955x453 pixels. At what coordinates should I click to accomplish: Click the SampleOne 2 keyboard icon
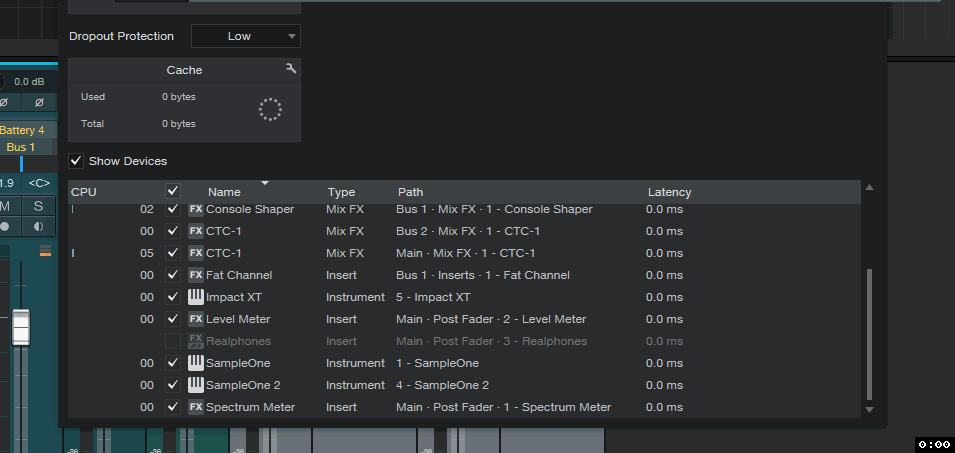click(x=196, y=385)
